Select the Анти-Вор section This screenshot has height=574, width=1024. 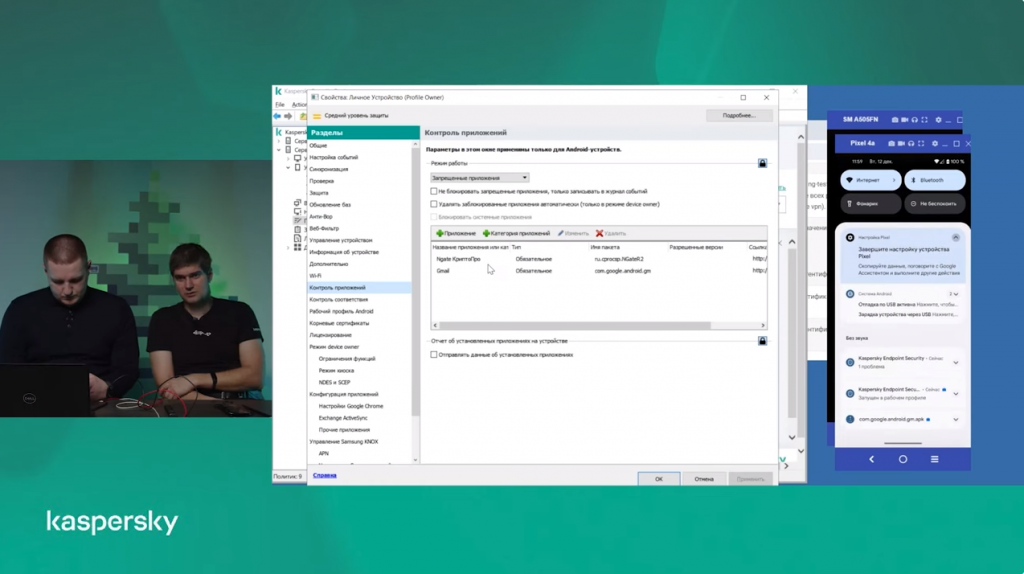pyautogui.click(x=321, y=217)
